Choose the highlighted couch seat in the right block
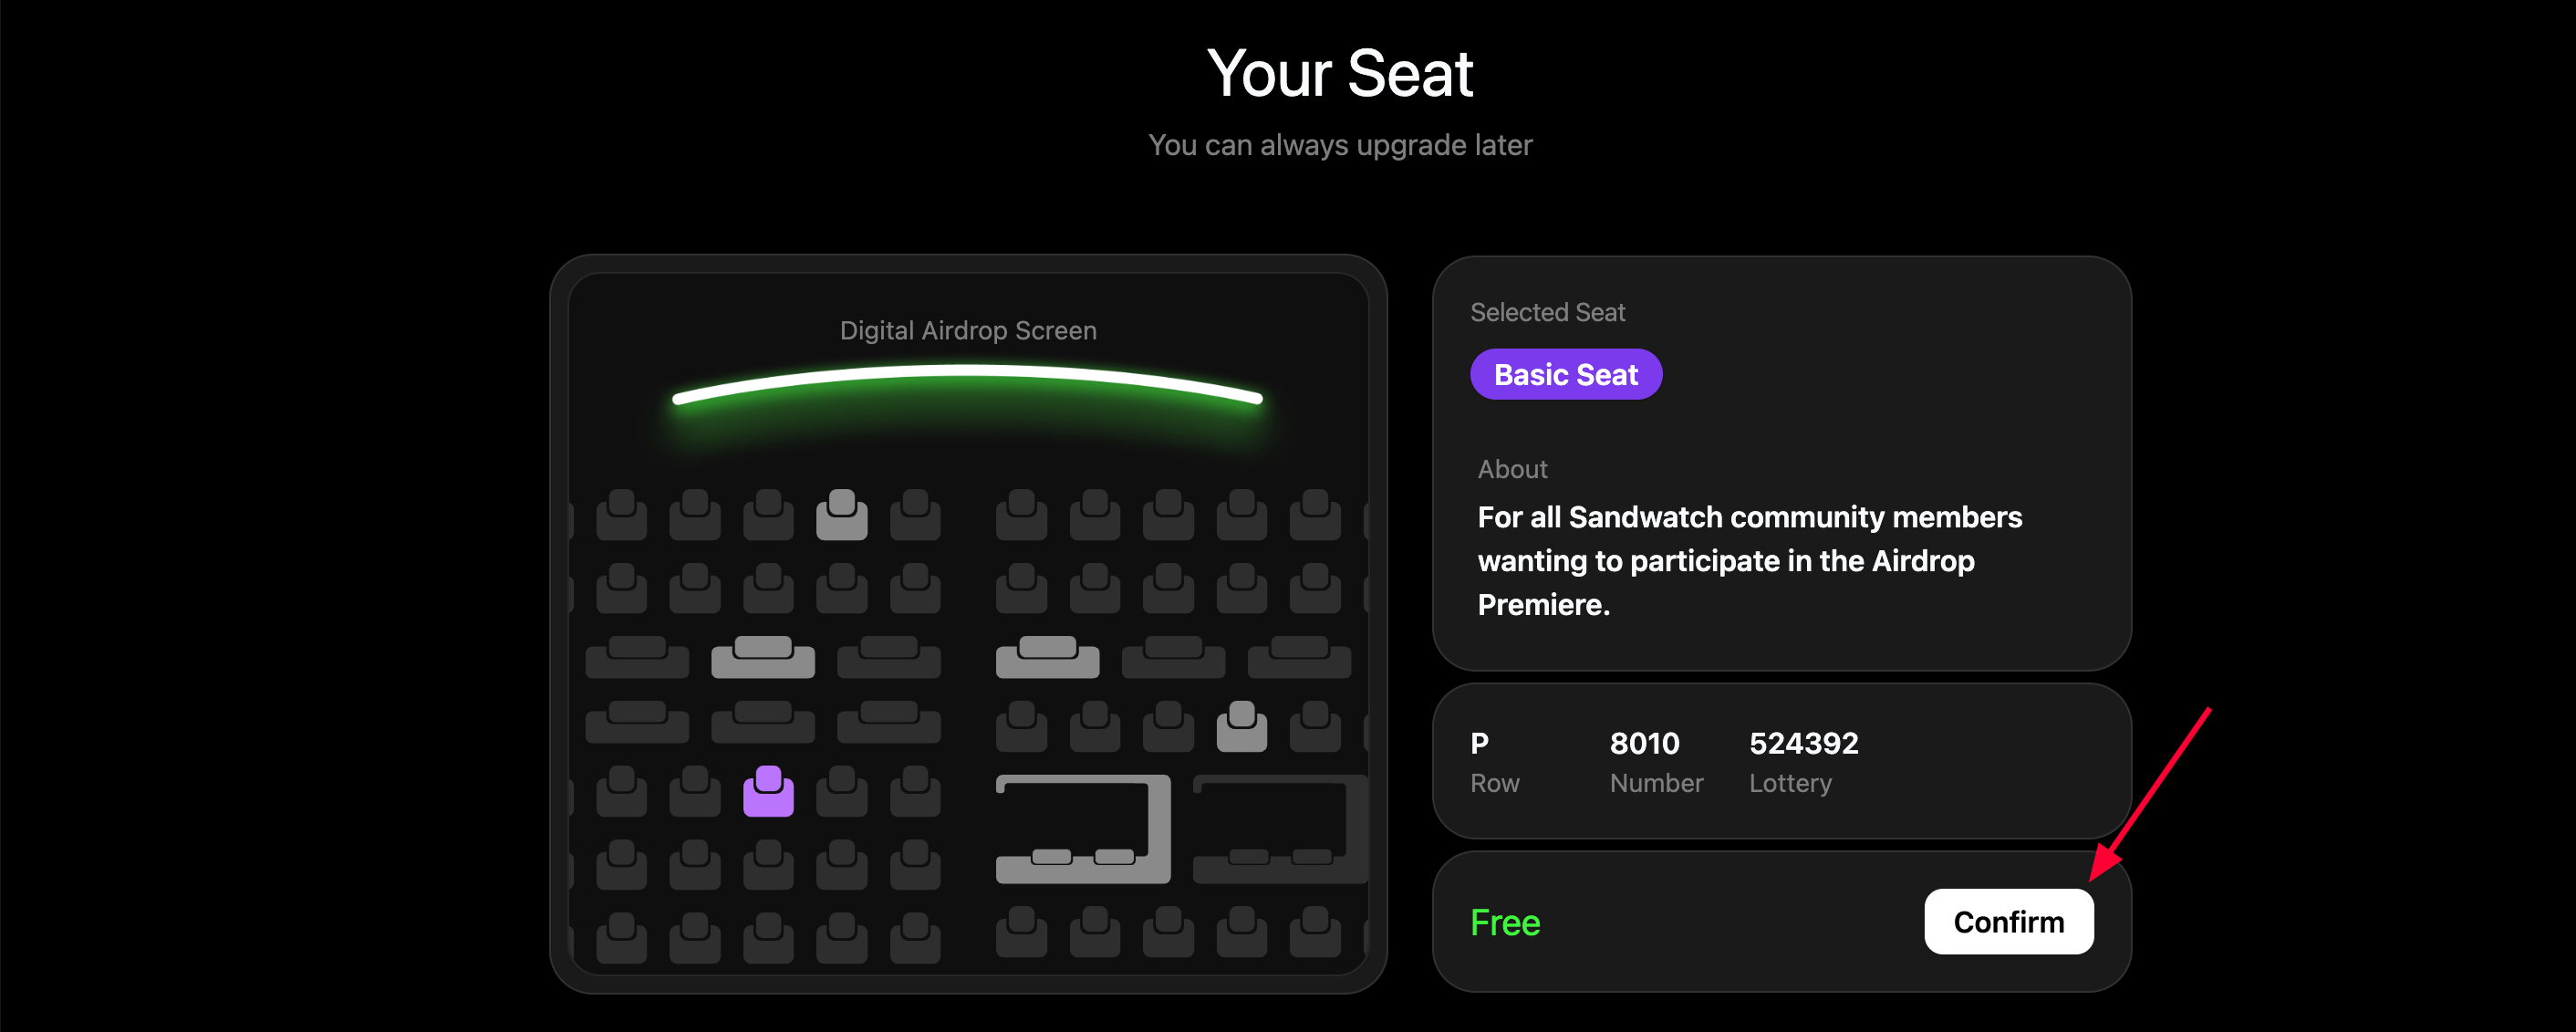Viewport: 2576px width, 1032px height. [x=1047, y=657]
